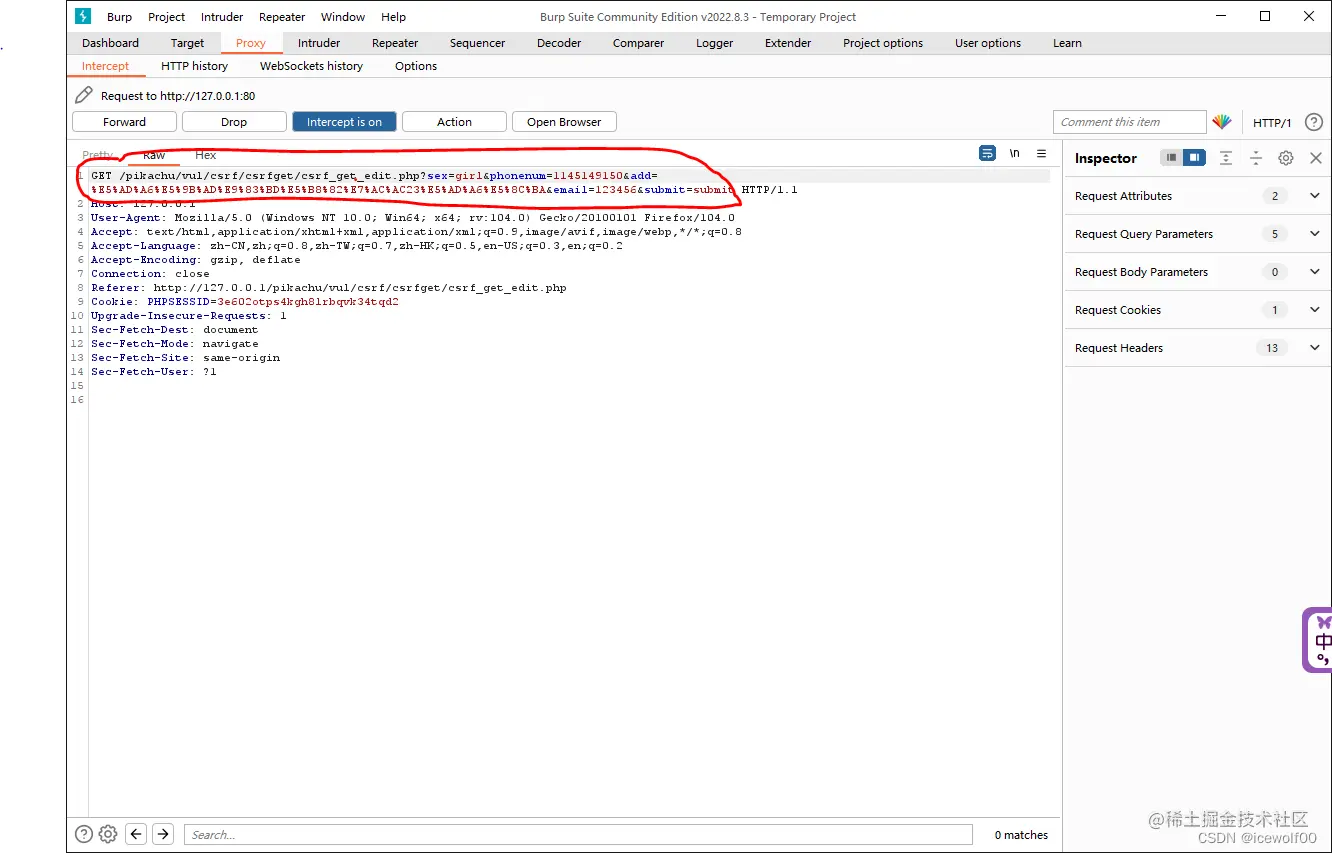
Task: Switch to the Repeater tool tab
Action: click(395, 43)
